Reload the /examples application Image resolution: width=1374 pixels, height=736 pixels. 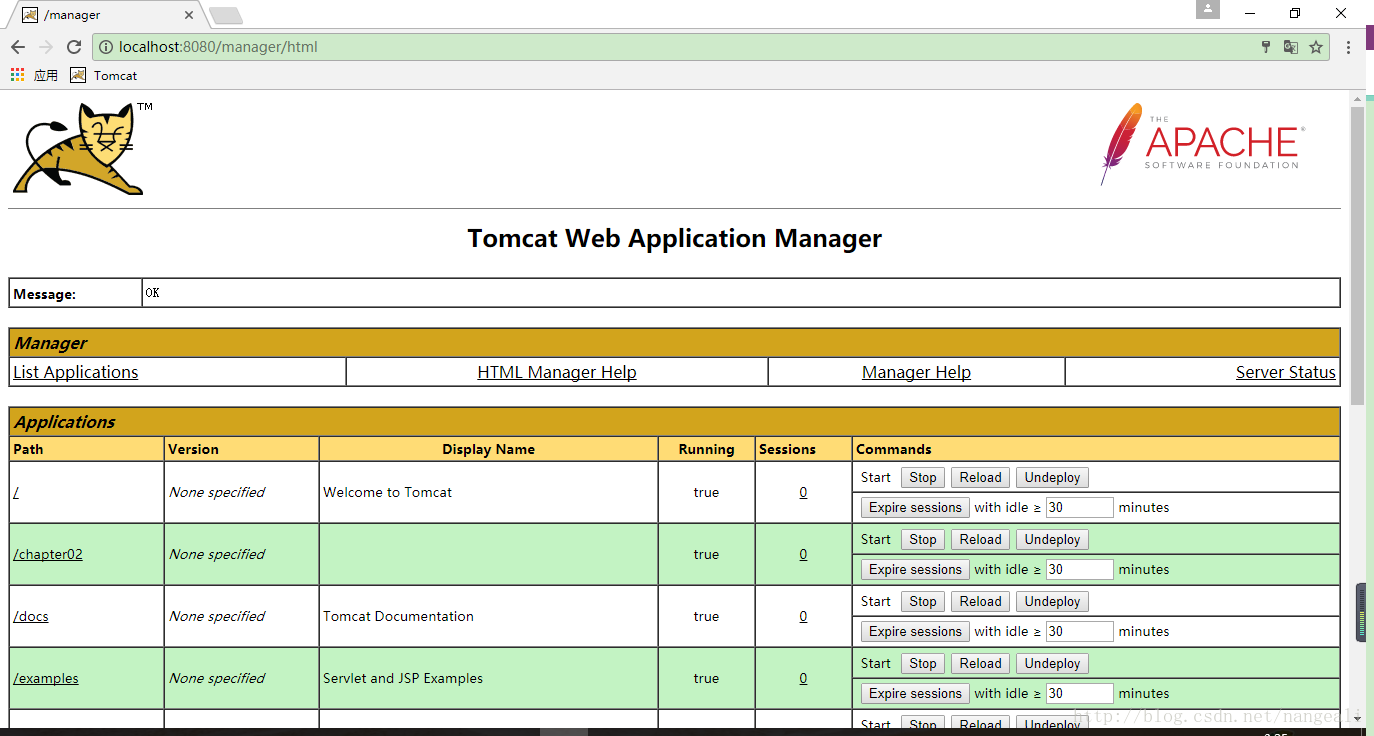980,664
